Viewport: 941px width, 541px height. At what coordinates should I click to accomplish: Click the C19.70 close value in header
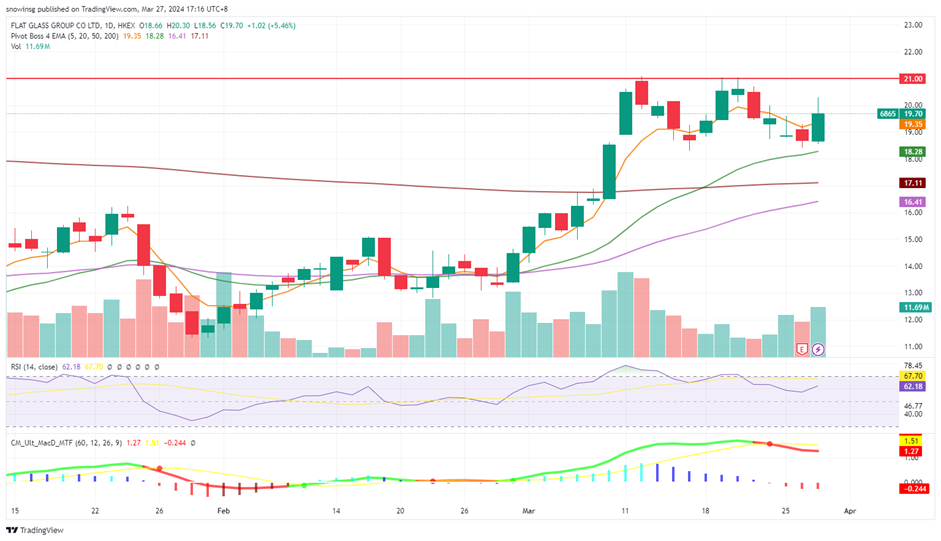pyautogui.click(x=232, y=25)
